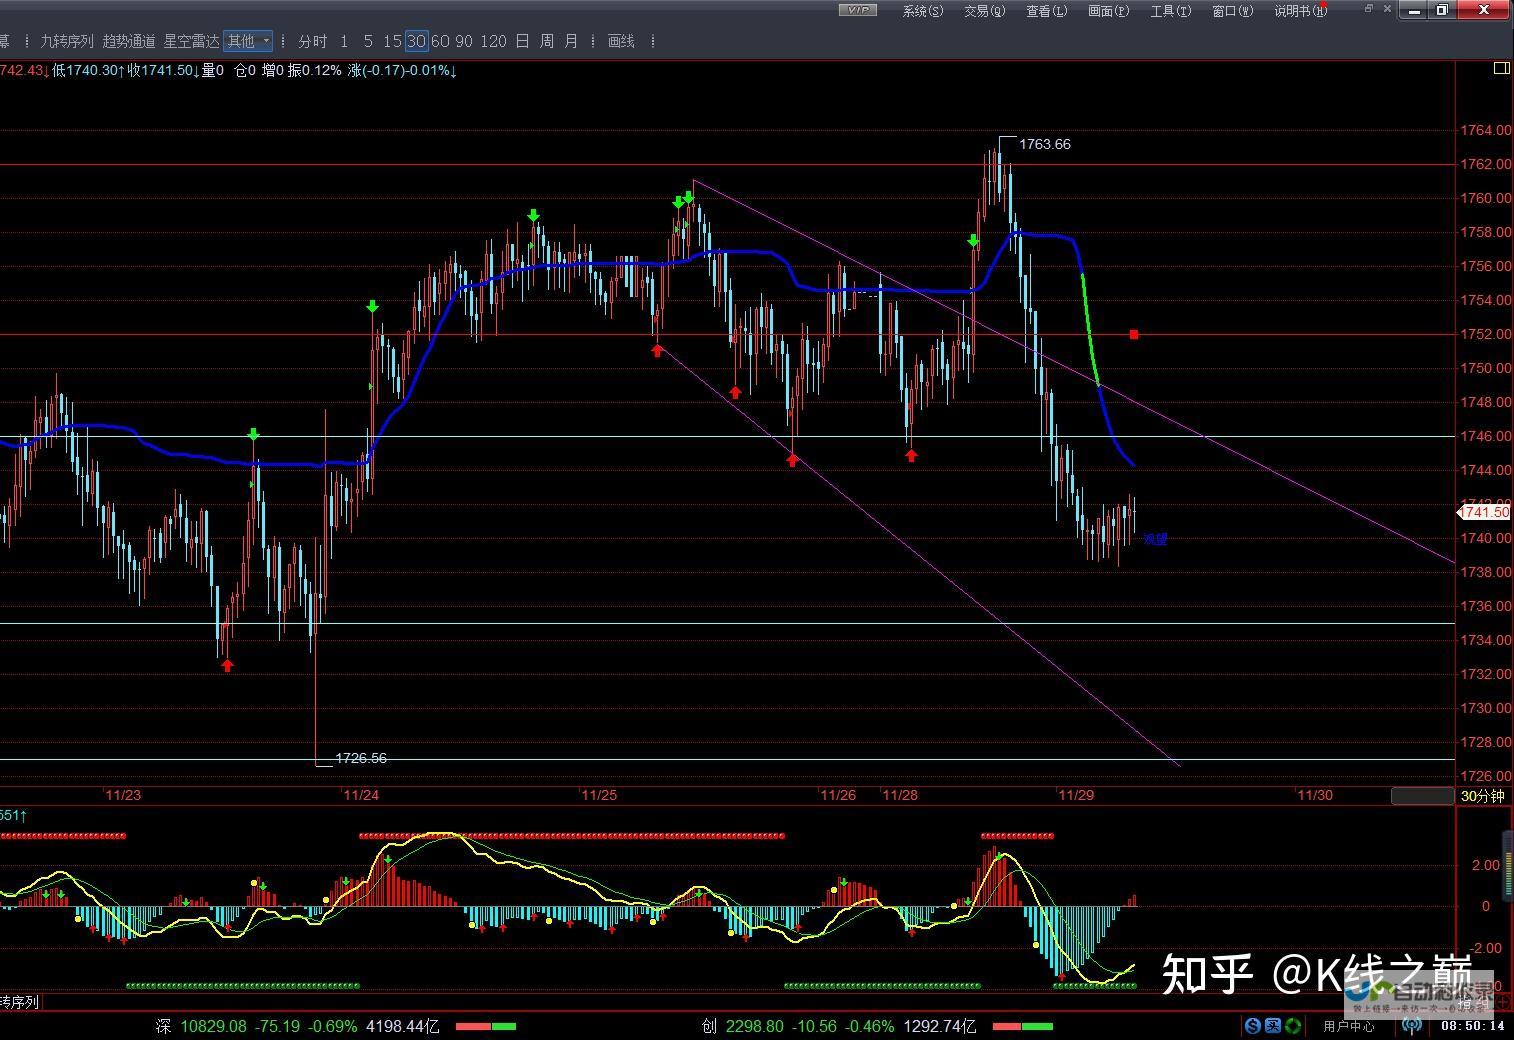Click the 4198.44亿 turnover value

[x=403, y=1026]
